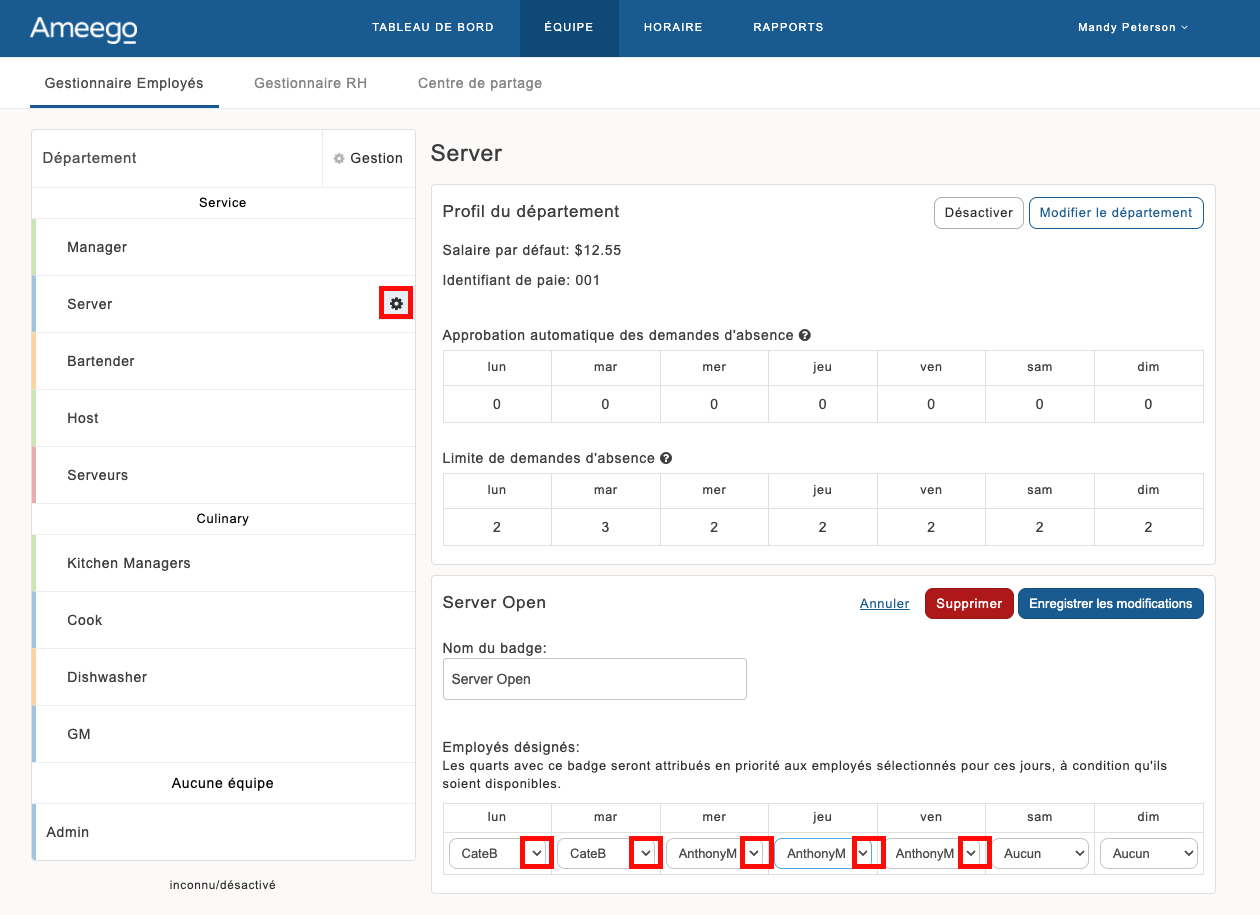The image size is (1260, 915).
Task: Open the Gestion gear settings
Action: [x=368, y=158]
